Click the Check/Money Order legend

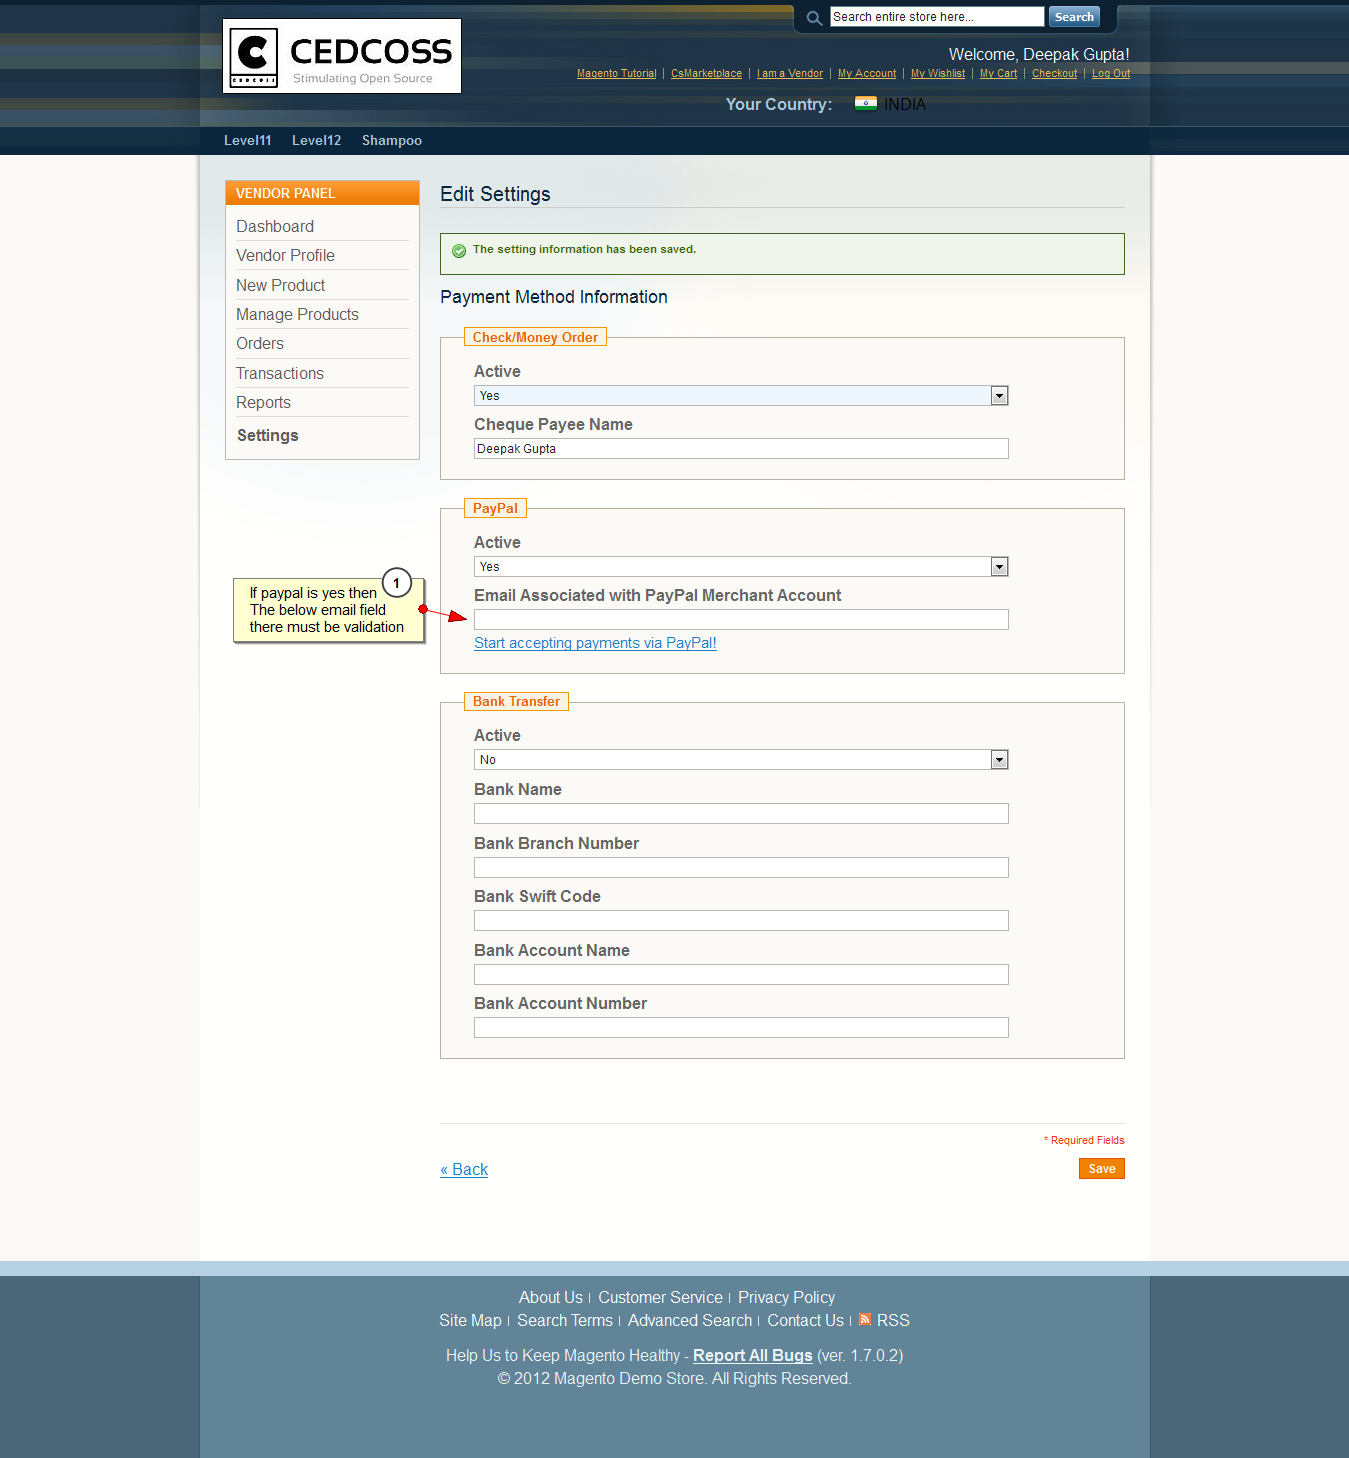pyautogui.click(x=535, y=338)
